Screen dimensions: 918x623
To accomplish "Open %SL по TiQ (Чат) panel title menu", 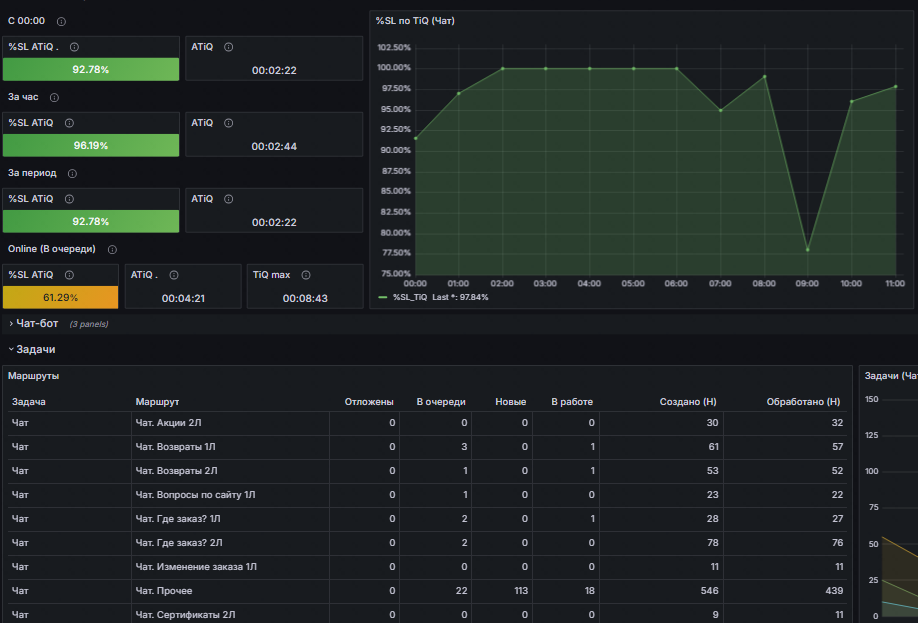I will tap(415, 21).
